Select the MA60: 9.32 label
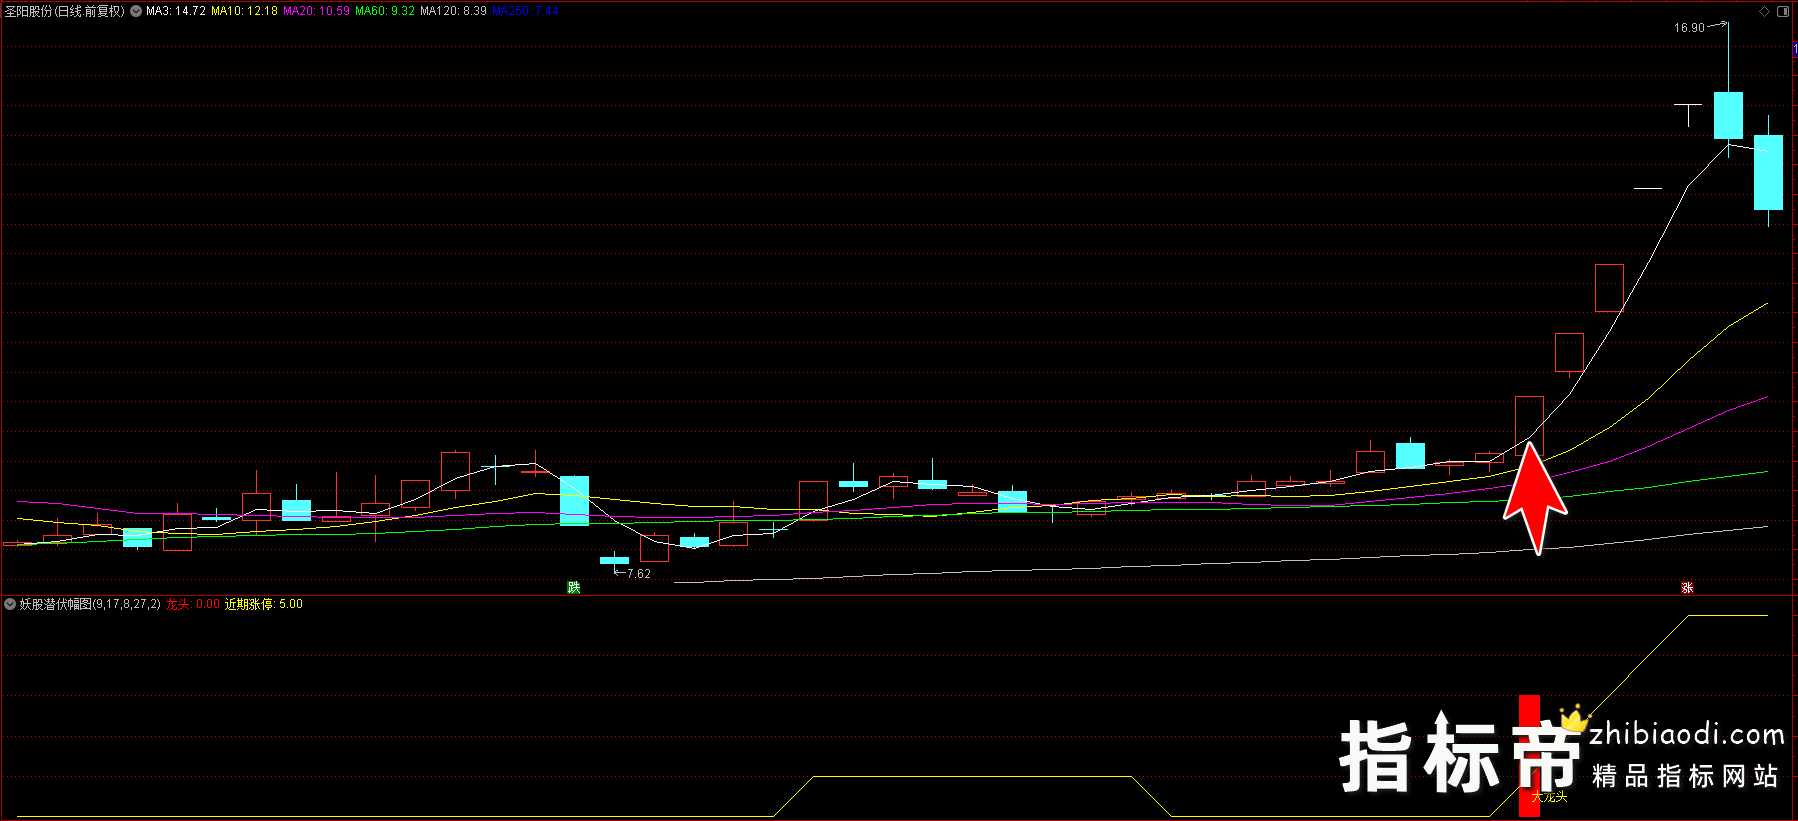This screenshot has width=1798, height=821. click(385, 11)
